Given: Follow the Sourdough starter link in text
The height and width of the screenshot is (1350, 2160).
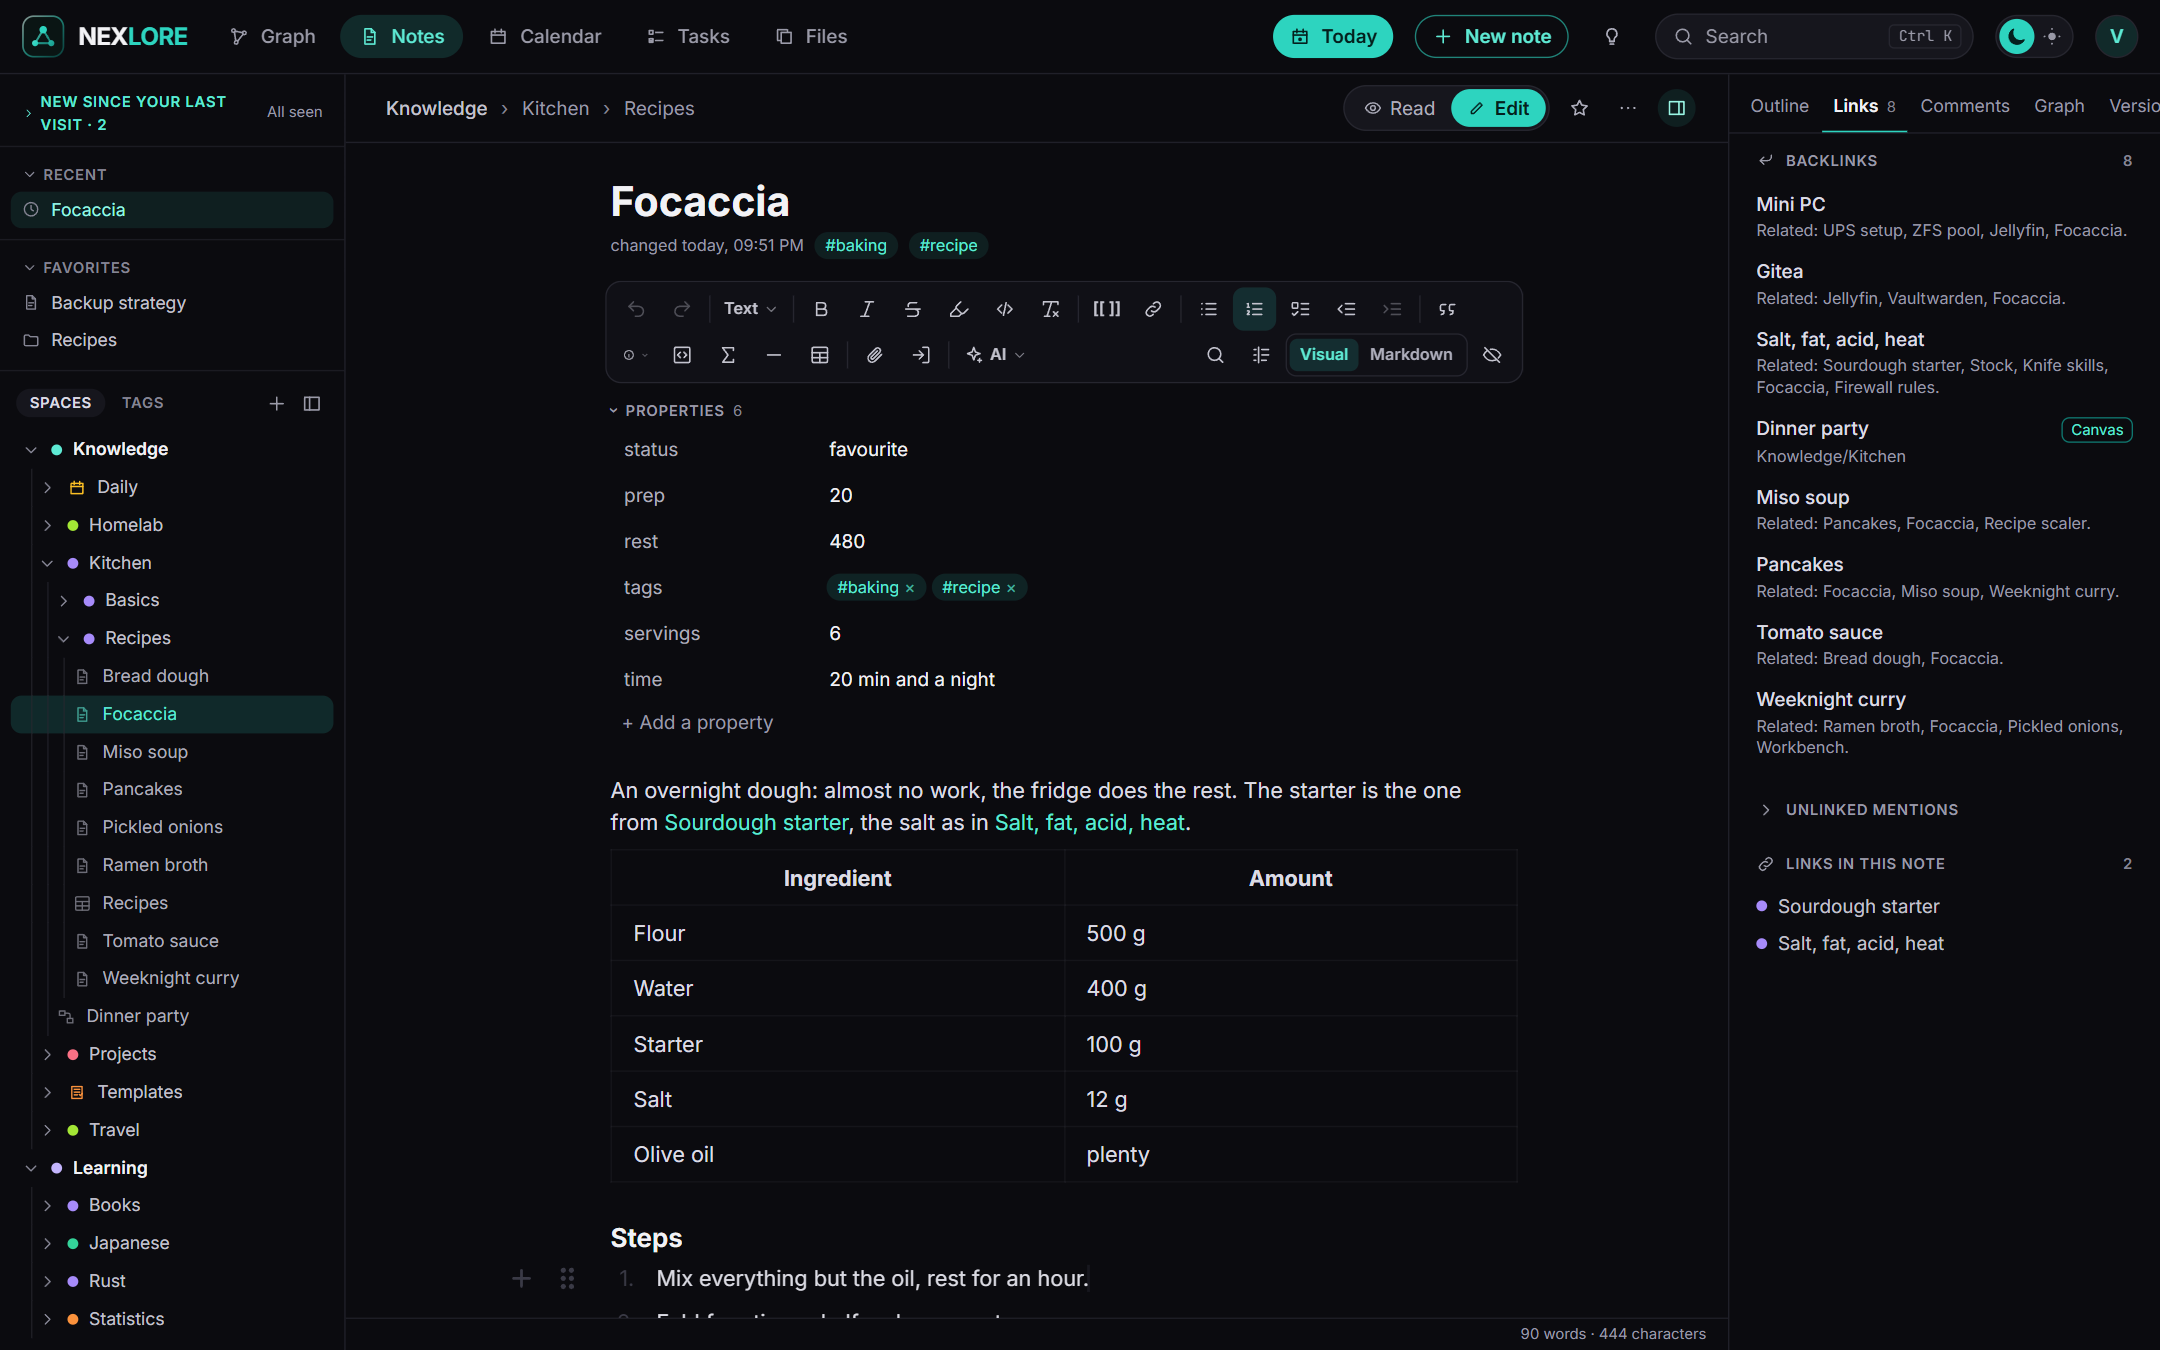Looking at the screenshot, I should pyautogui.click(x=756, y=823).
